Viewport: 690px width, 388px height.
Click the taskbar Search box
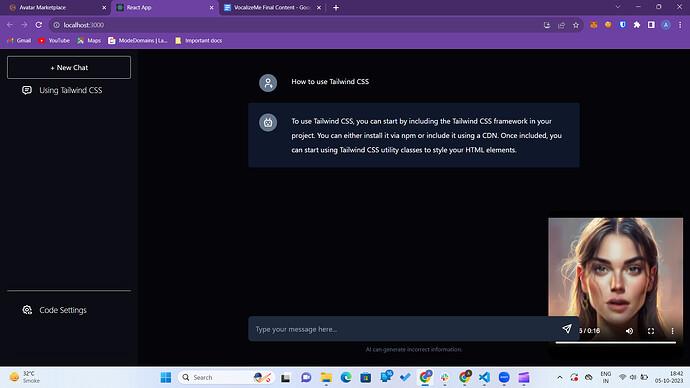(x=227, y=377)
